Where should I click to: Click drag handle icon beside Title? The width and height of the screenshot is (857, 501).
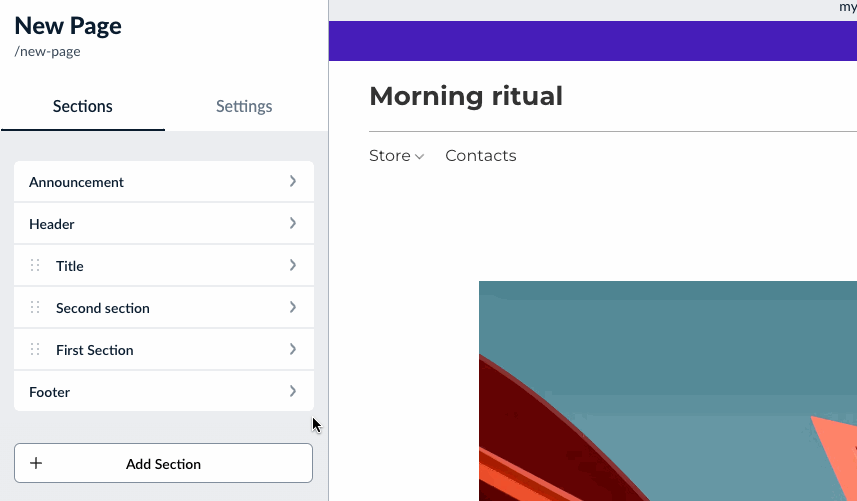[35, 266]
